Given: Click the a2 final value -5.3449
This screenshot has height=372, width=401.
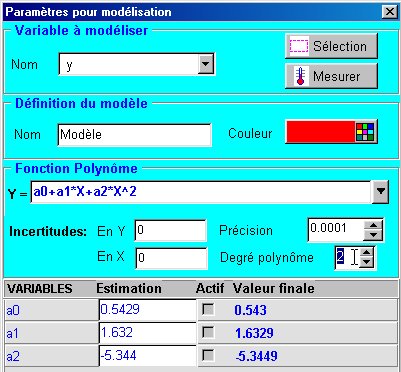Looking at the screenshot, I should 256,356.
